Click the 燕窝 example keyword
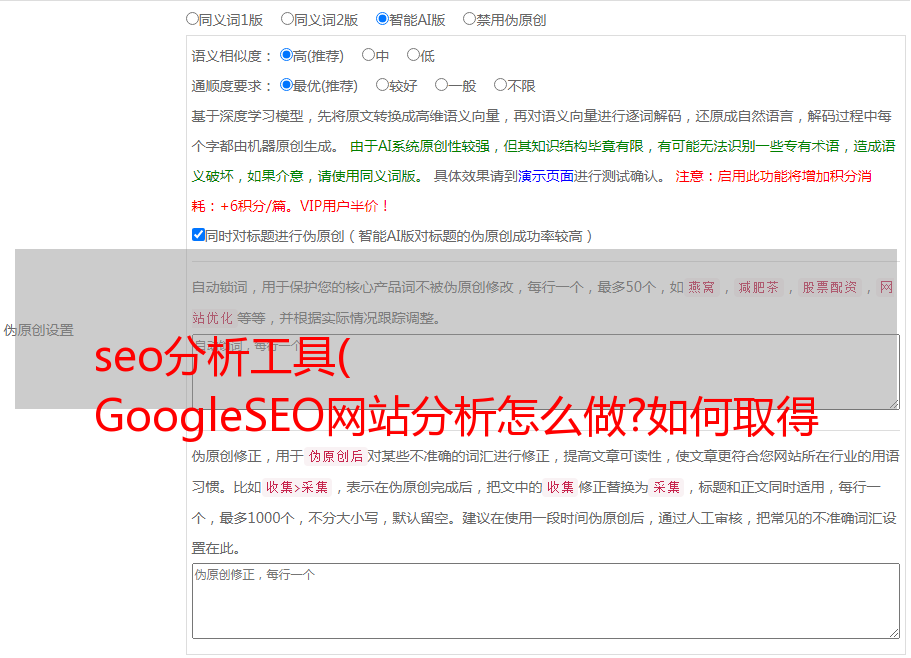 coord(702,287)
